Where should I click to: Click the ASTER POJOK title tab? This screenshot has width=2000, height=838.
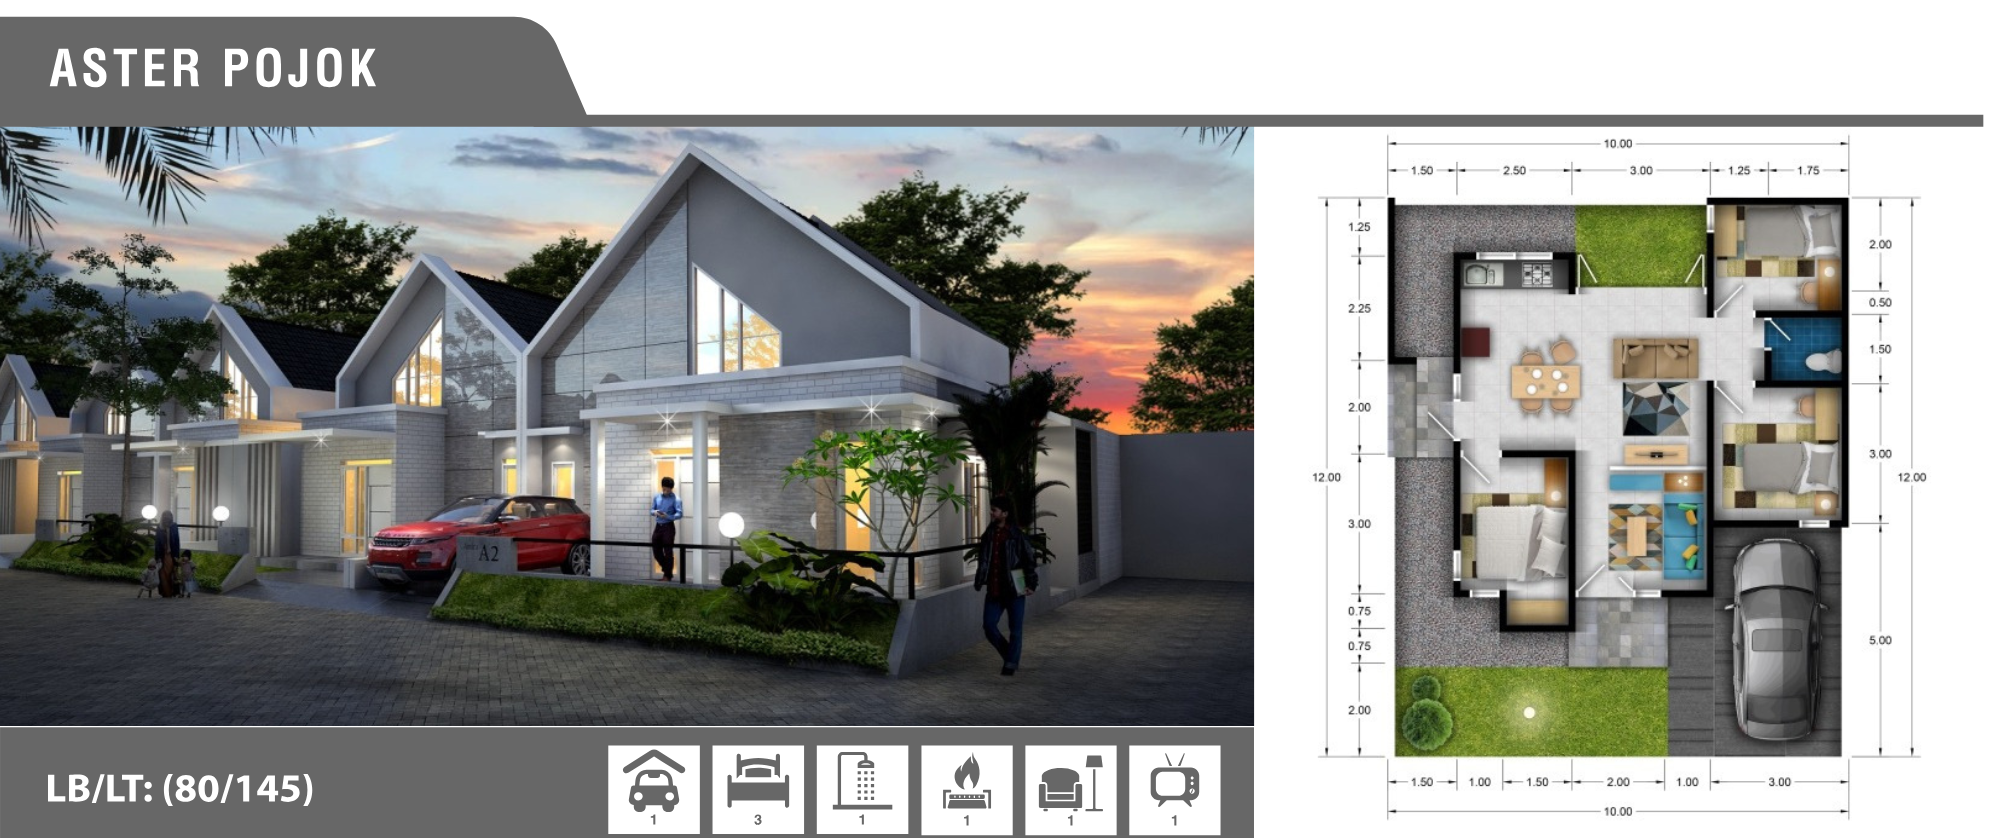tap(214, 69)
